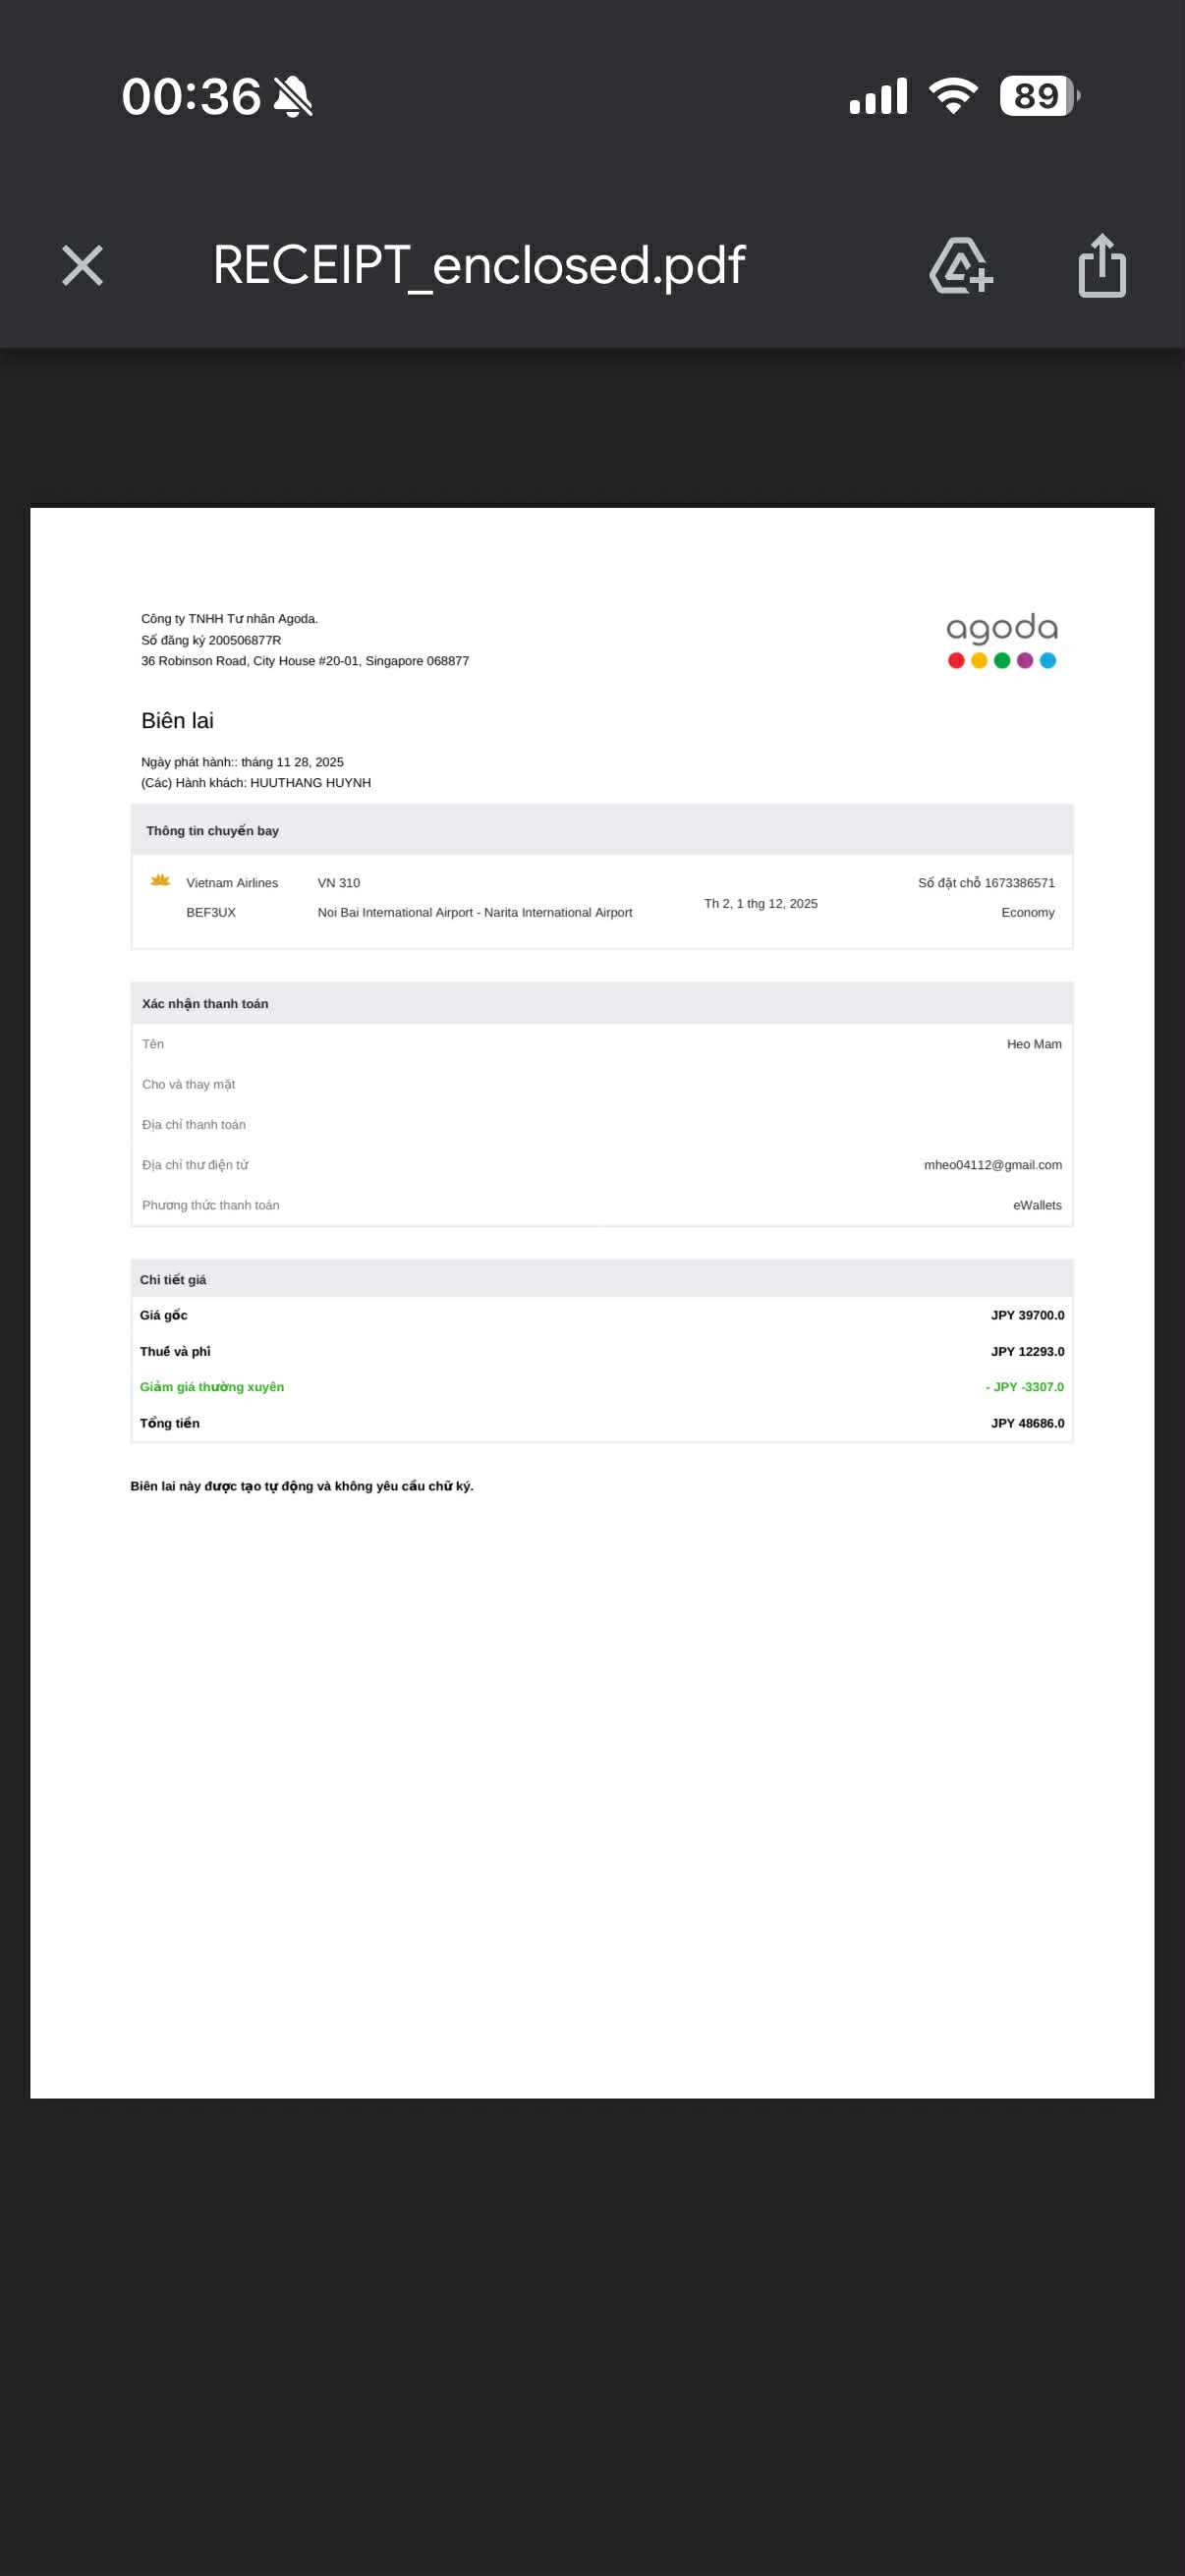Image resolution: width=1185 pixels, height=2576 pixels.
Task: Tap the clock showing 00:36
Action: point(191,97)
